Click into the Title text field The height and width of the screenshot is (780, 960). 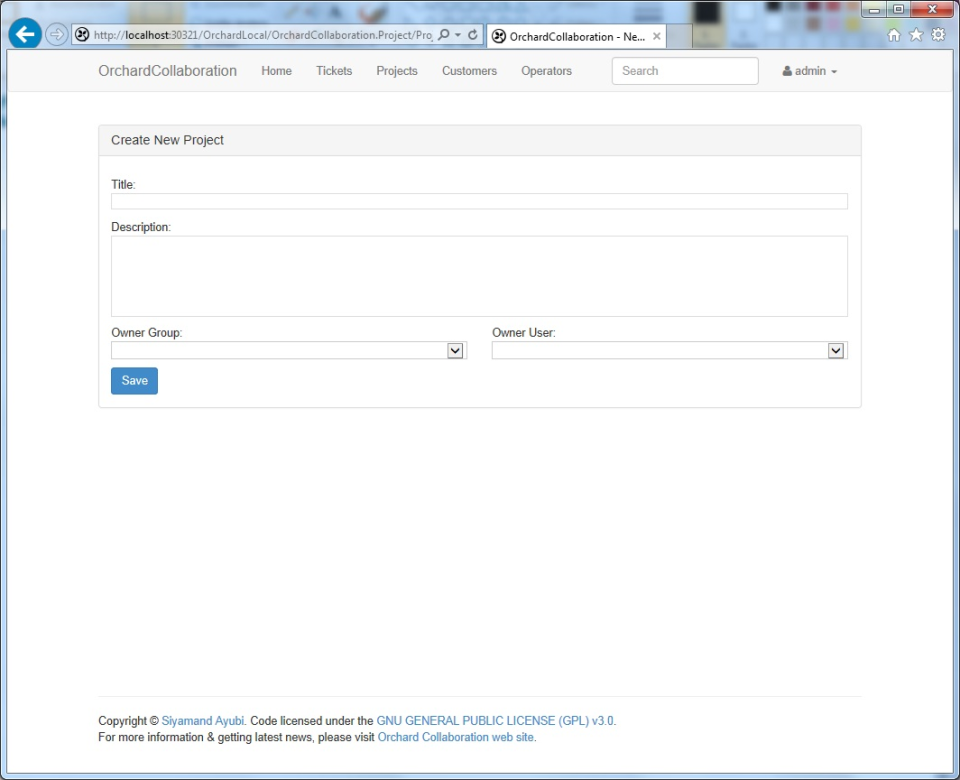click(479, 201)
